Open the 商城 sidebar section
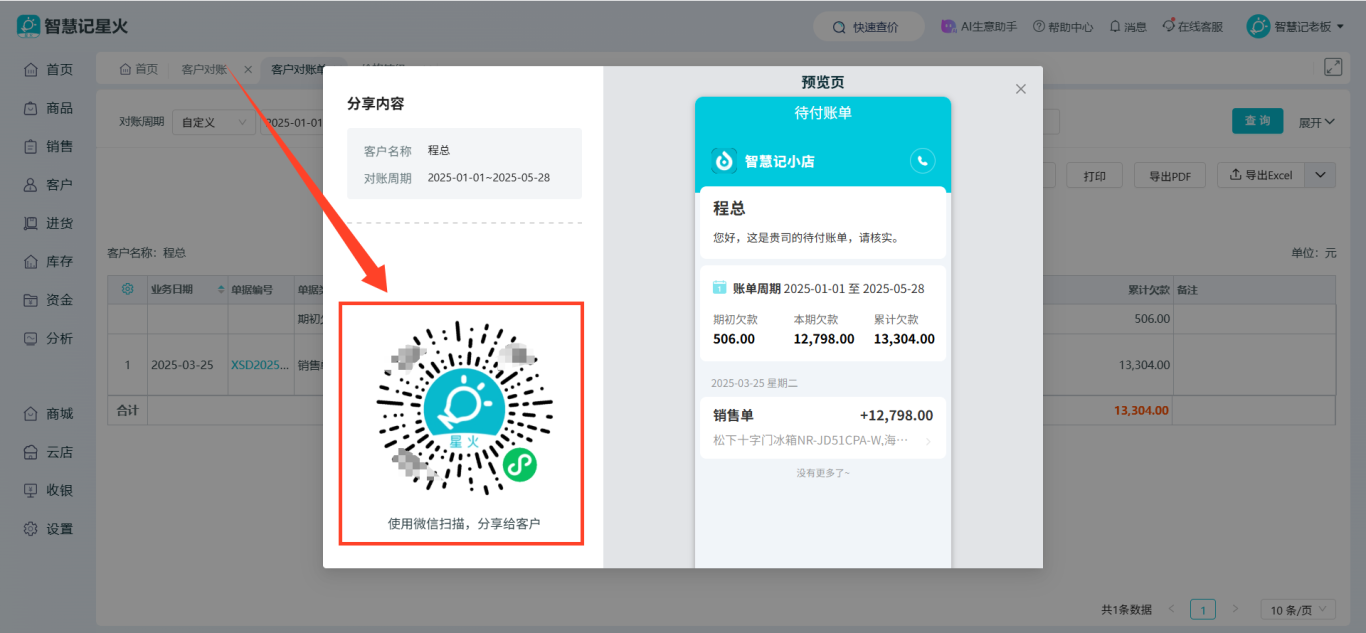The width and height of the screenshot is (1366, 633). [48, 414]
